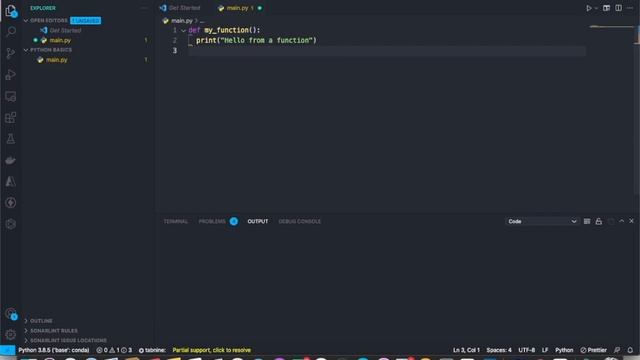Select Python 3.8.5 interpreter in status bar

[53, 350]
